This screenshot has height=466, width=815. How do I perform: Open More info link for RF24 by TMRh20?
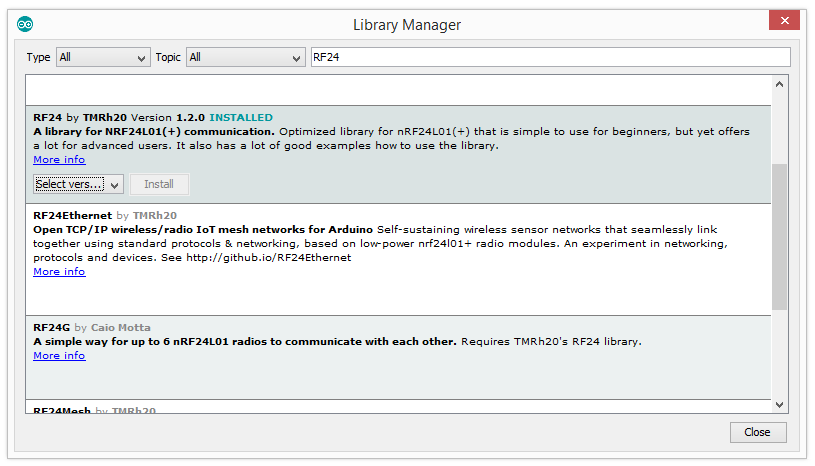pyautogui.click(x=59, y=159)
